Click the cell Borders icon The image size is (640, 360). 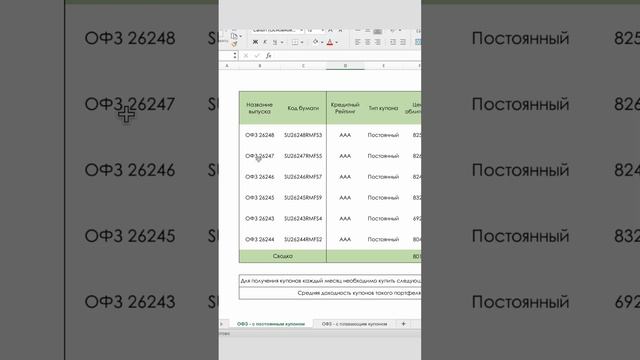(x=295, y=42)
